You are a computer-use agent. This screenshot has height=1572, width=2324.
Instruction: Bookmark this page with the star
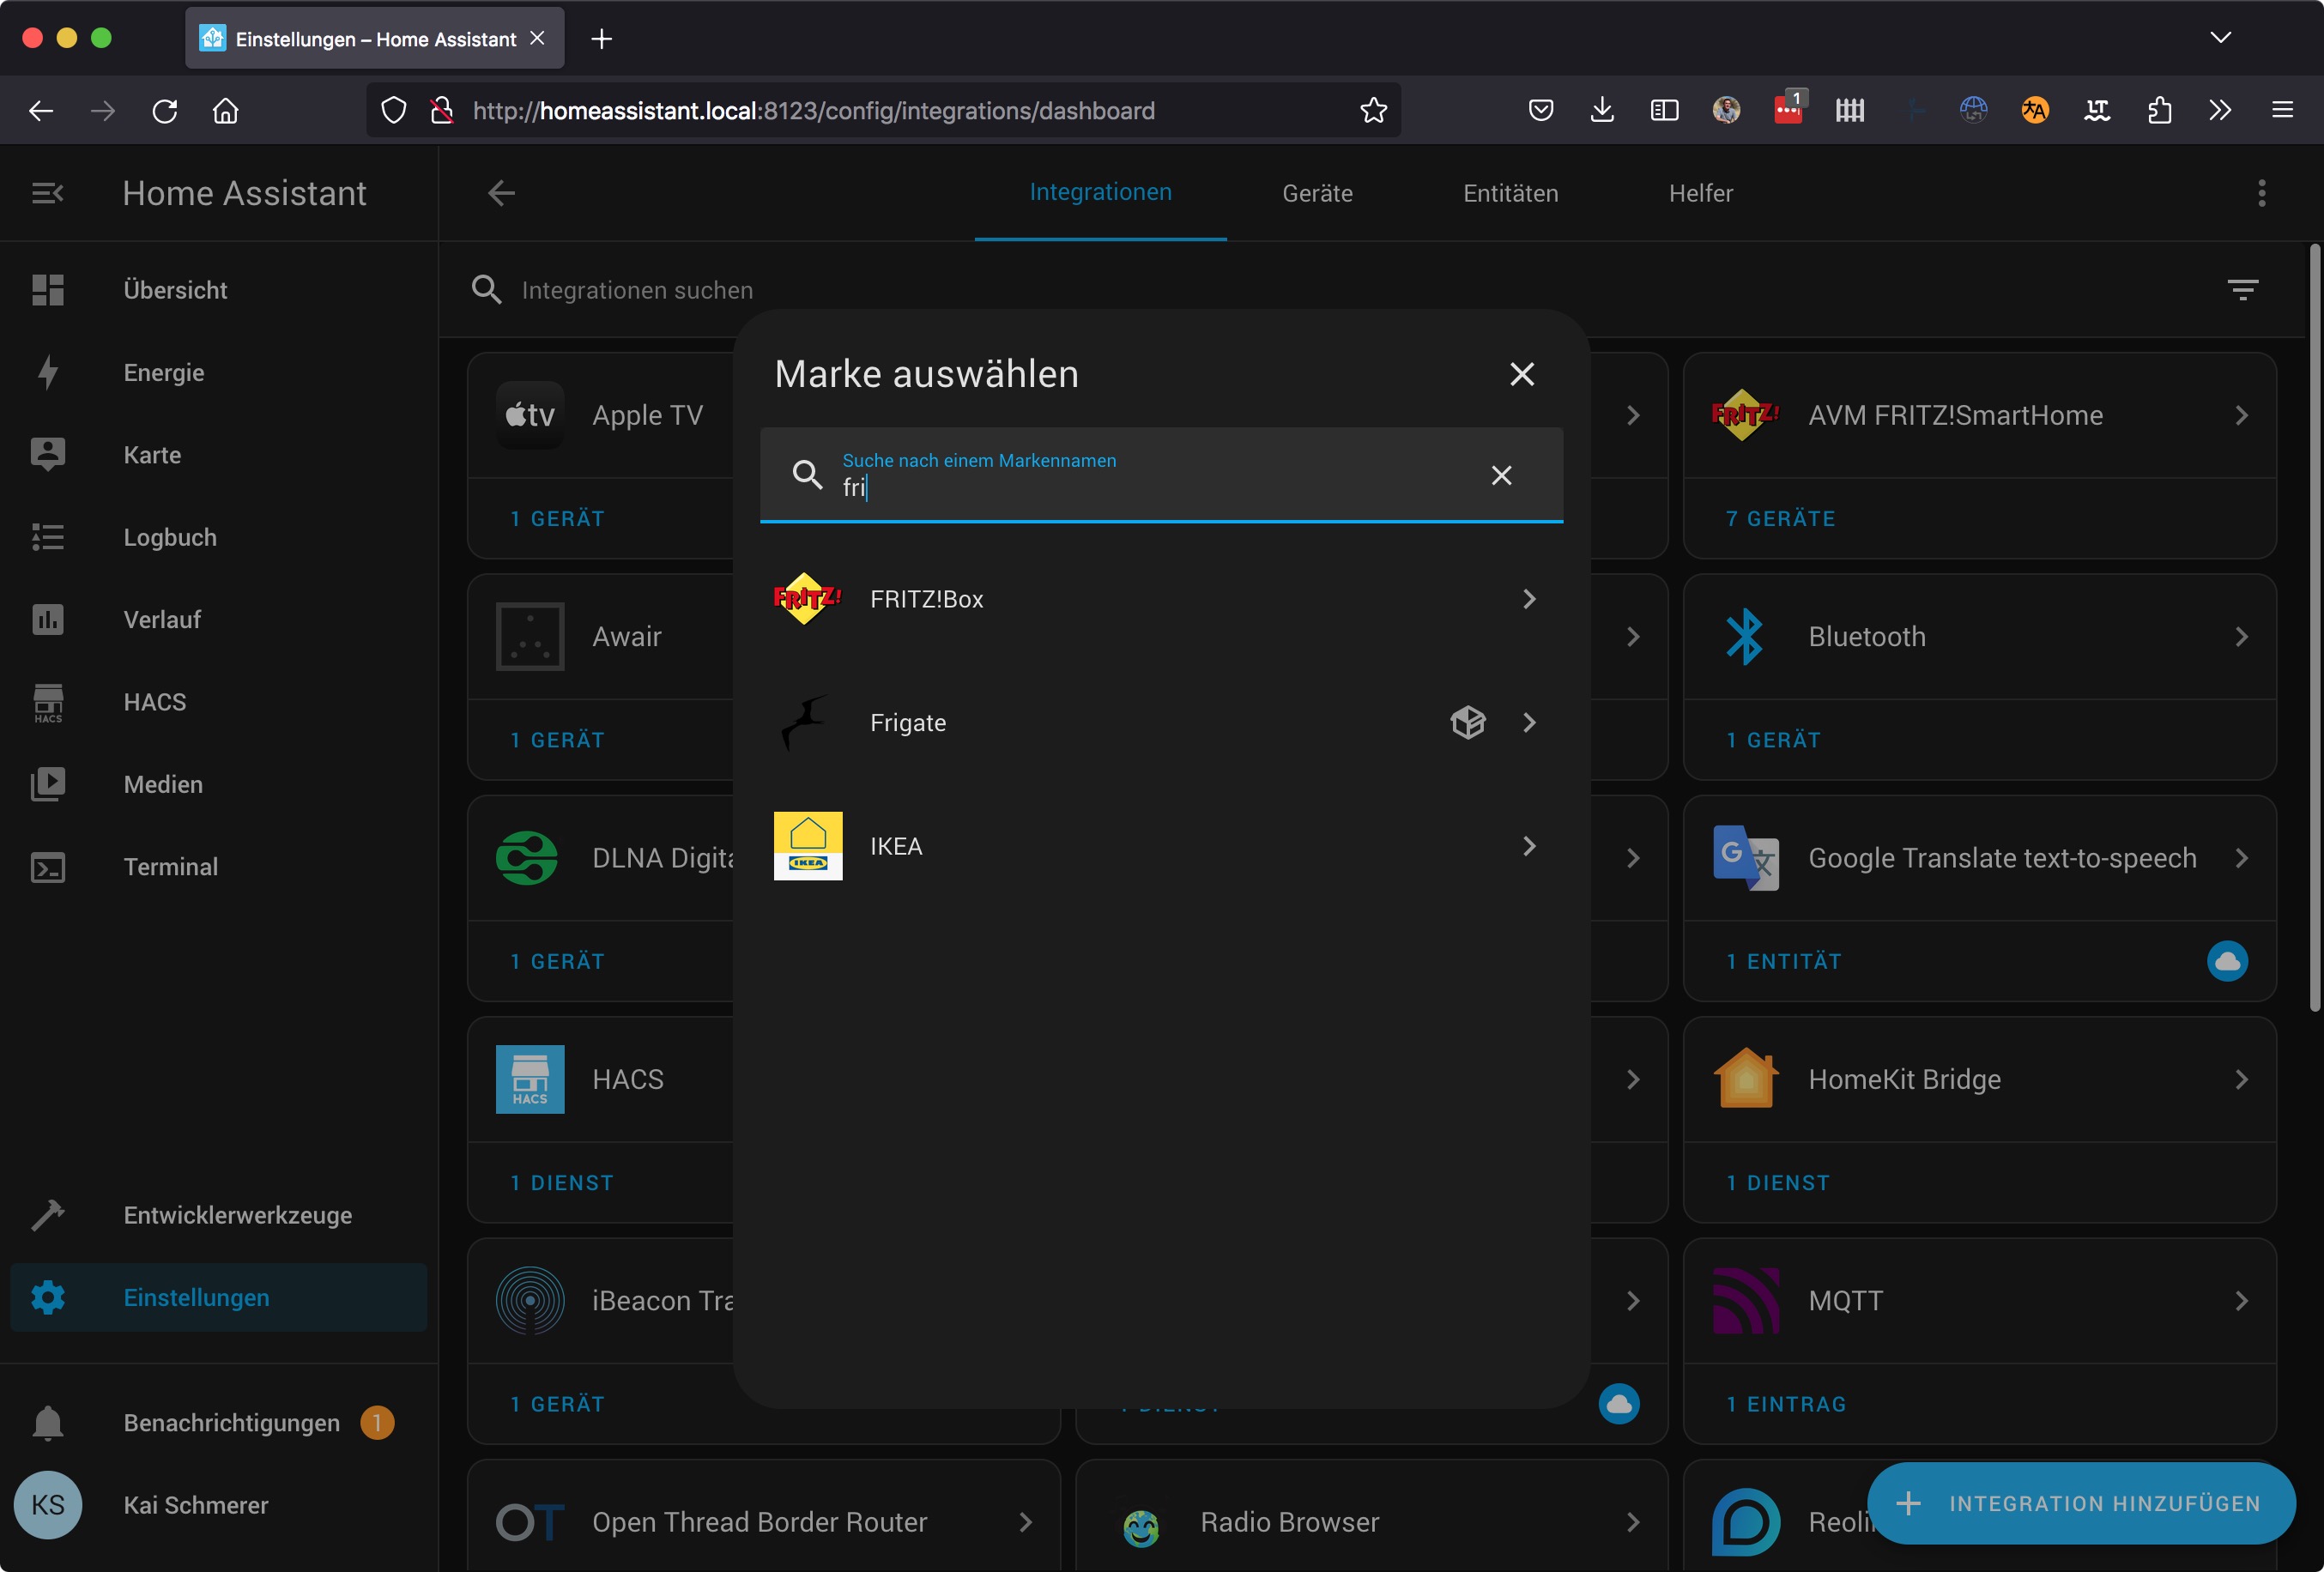point(1374,110)
